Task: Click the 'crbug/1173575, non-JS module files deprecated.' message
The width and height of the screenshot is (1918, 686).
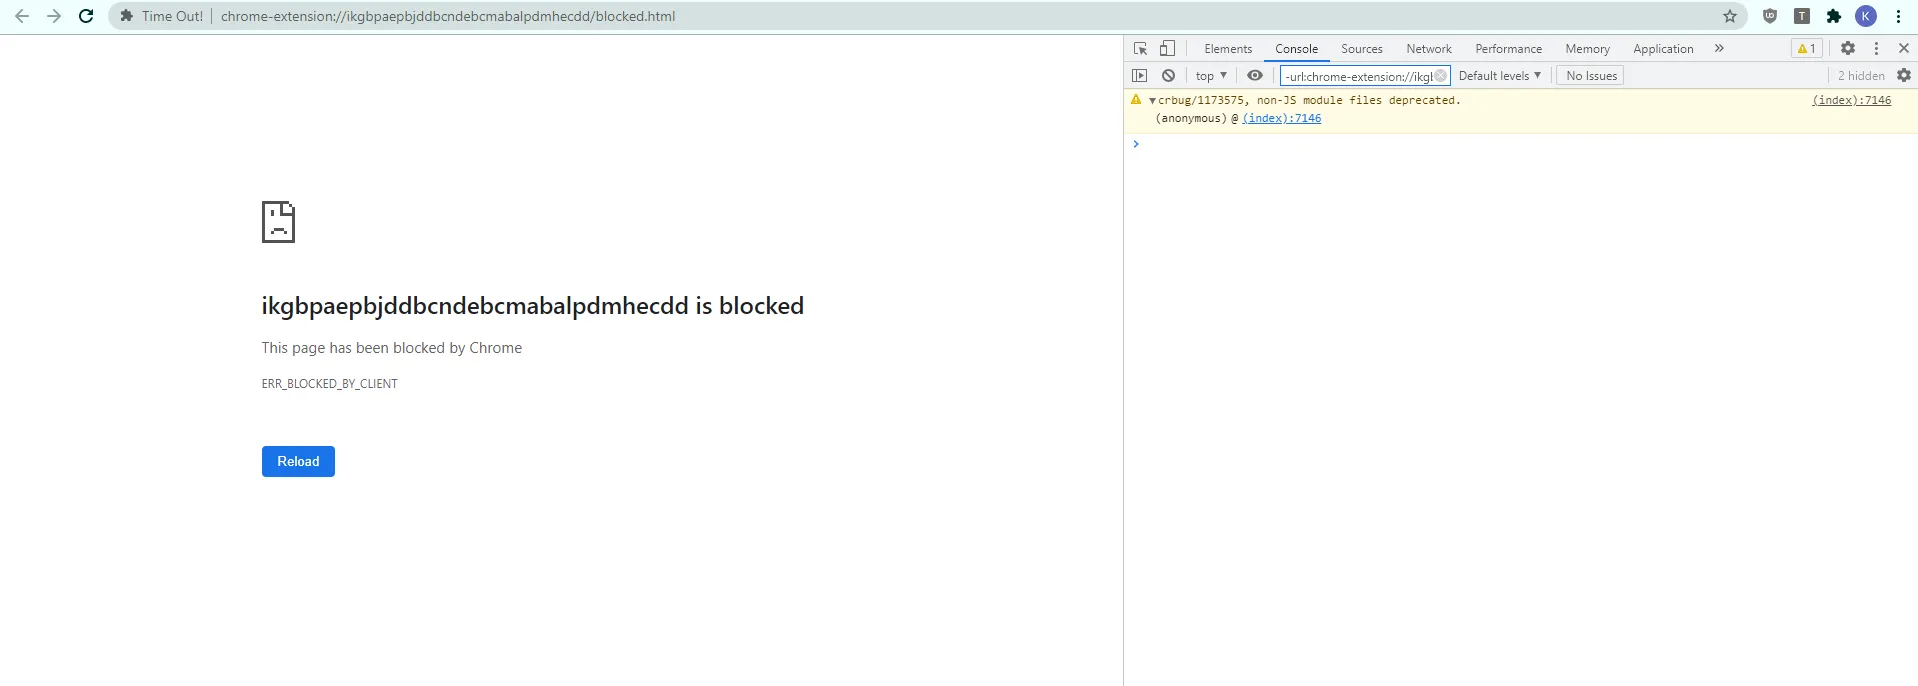Action: 1309,100
